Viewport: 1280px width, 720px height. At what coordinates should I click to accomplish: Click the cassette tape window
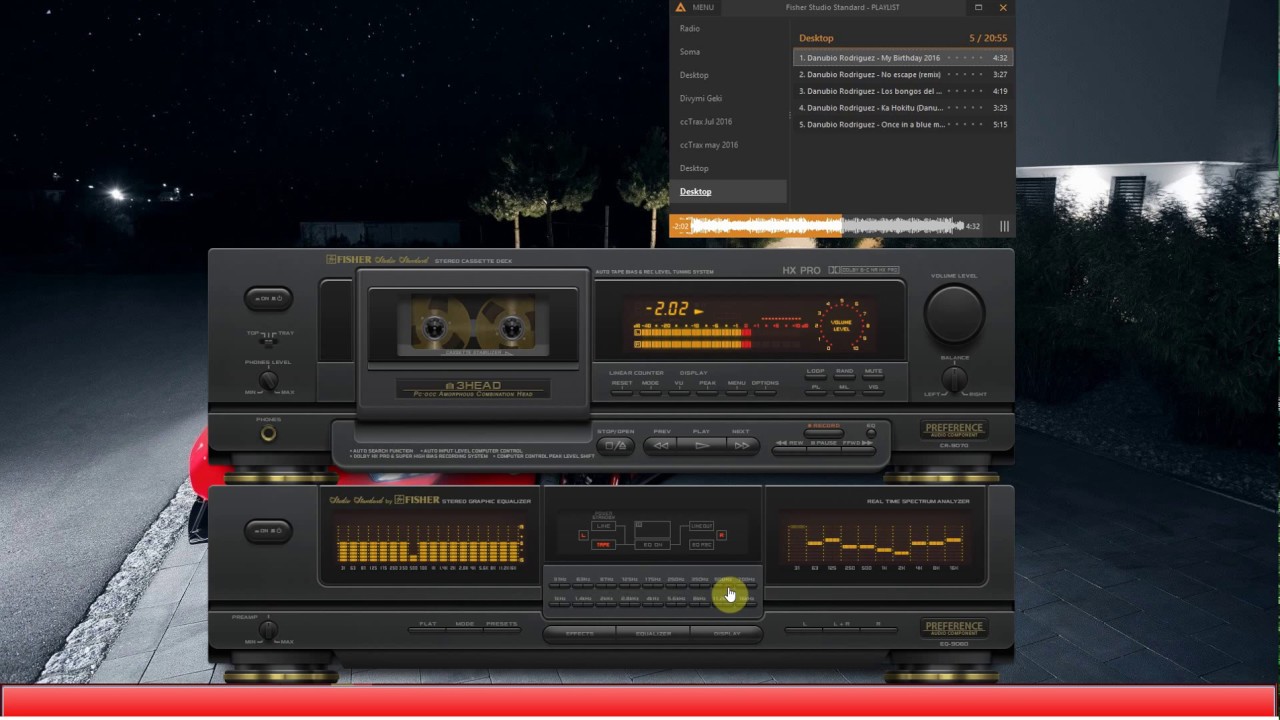coord(472,325)
